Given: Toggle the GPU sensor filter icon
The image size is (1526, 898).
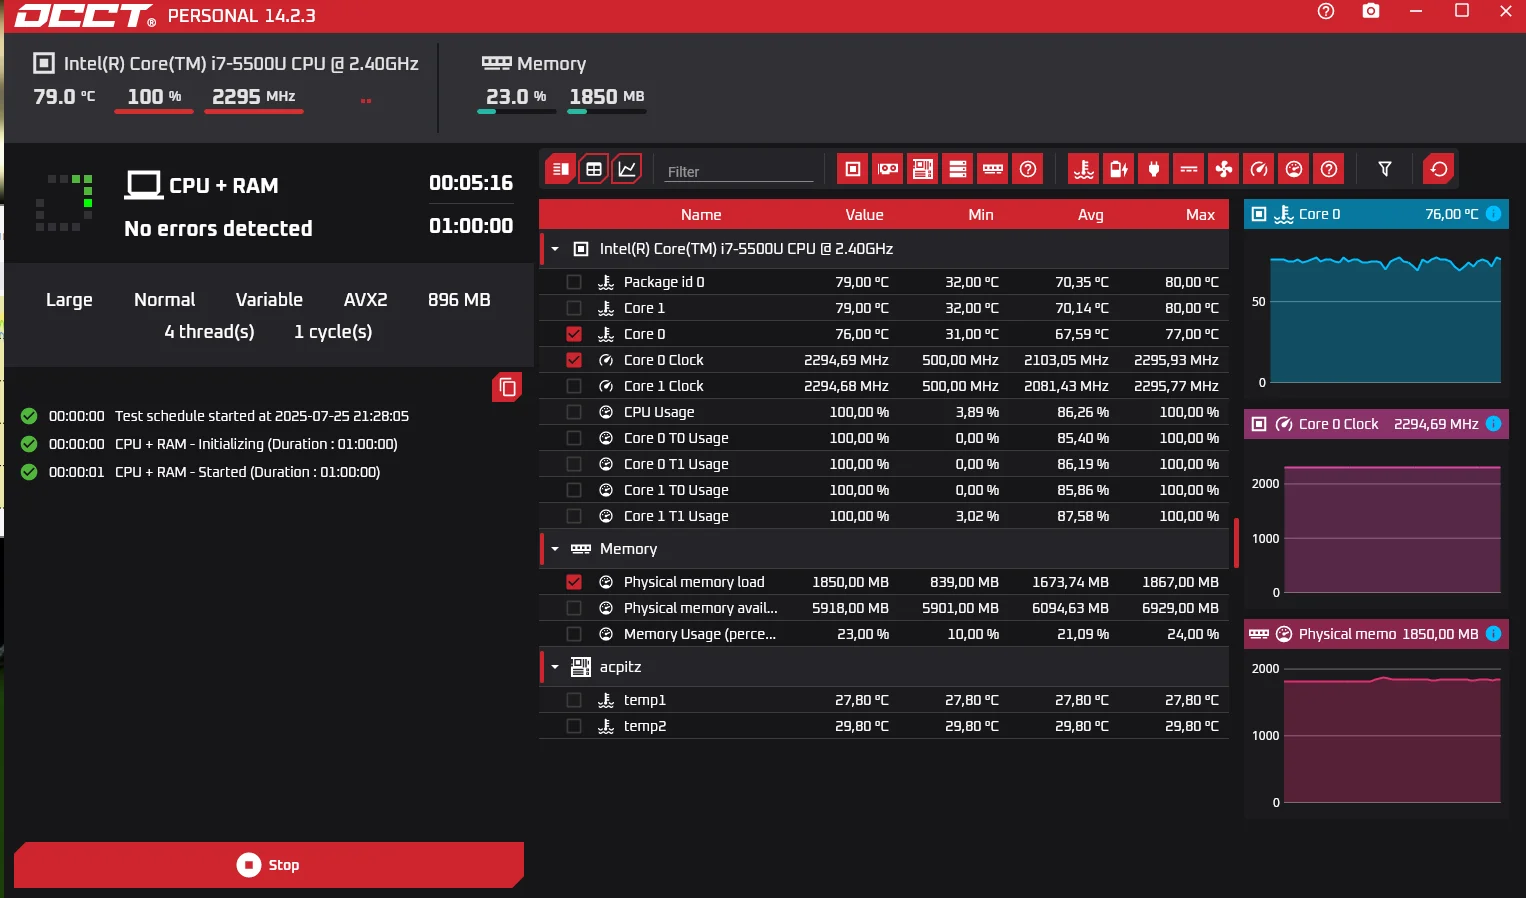Looking at the screenshot, I should click(x=888, y=169).
